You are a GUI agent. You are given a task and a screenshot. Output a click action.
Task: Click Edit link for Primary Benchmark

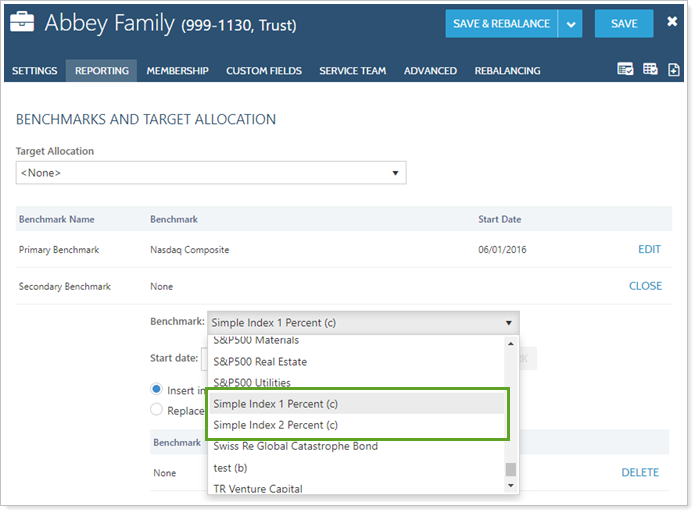(649, 250)
